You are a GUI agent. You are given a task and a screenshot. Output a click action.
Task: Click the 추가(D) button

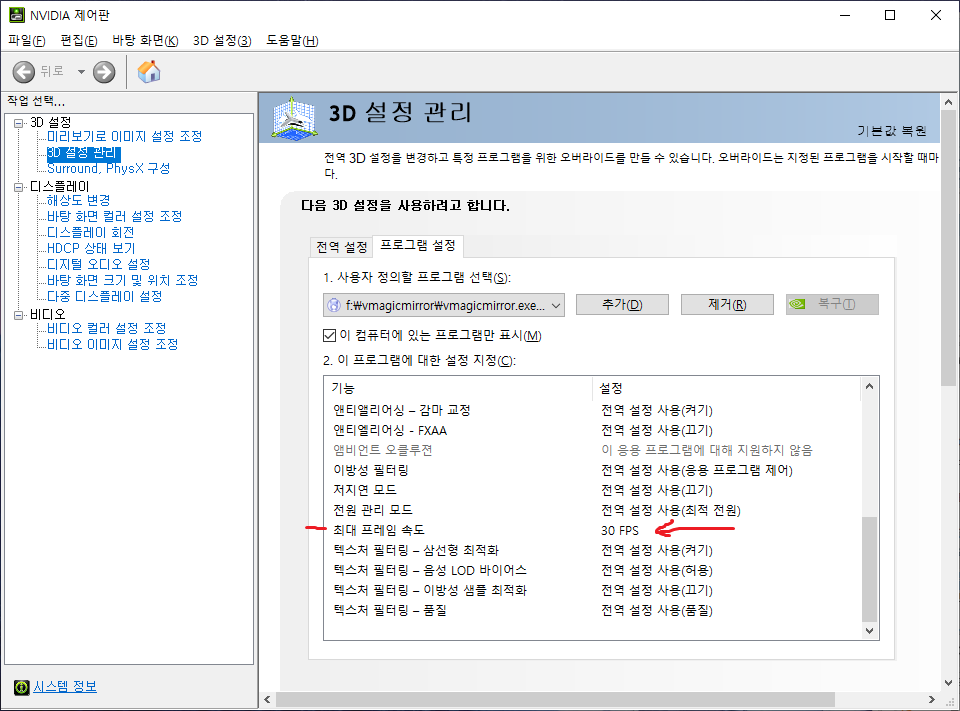[x=623, y=304]
